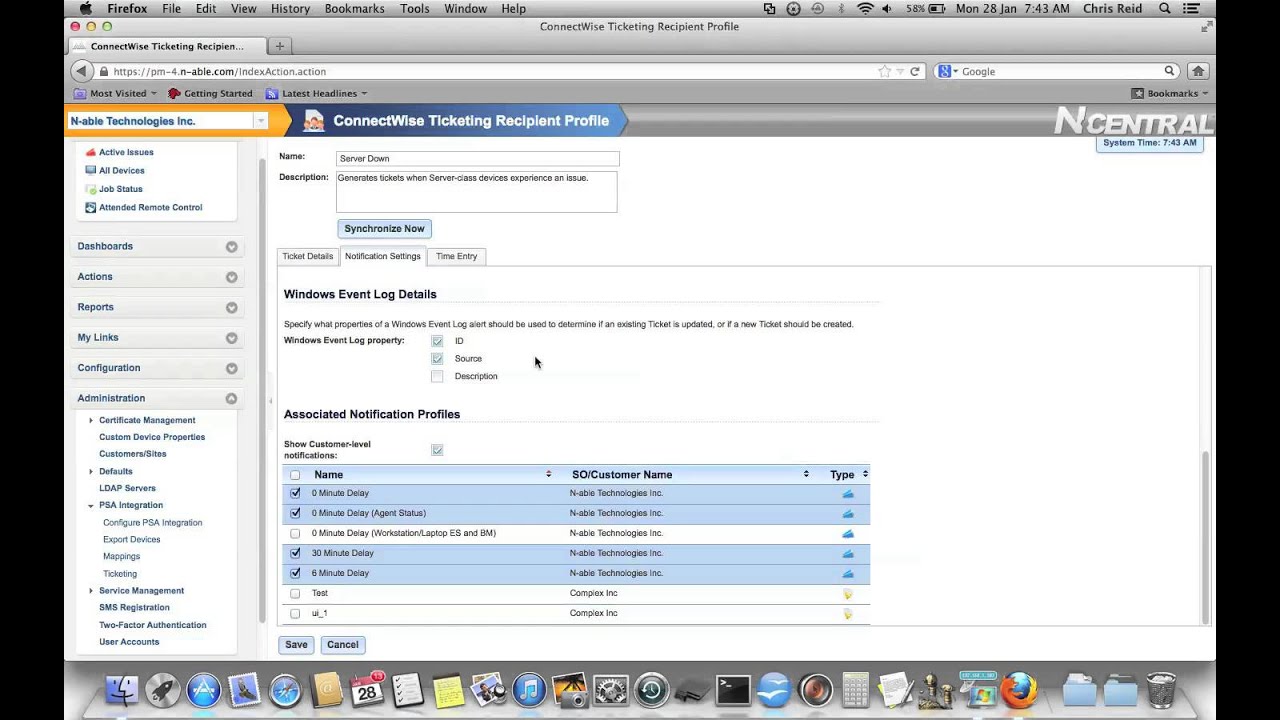Click the Description text field
This screenshot has height=720, width=1280.
[x=476, y=192]
